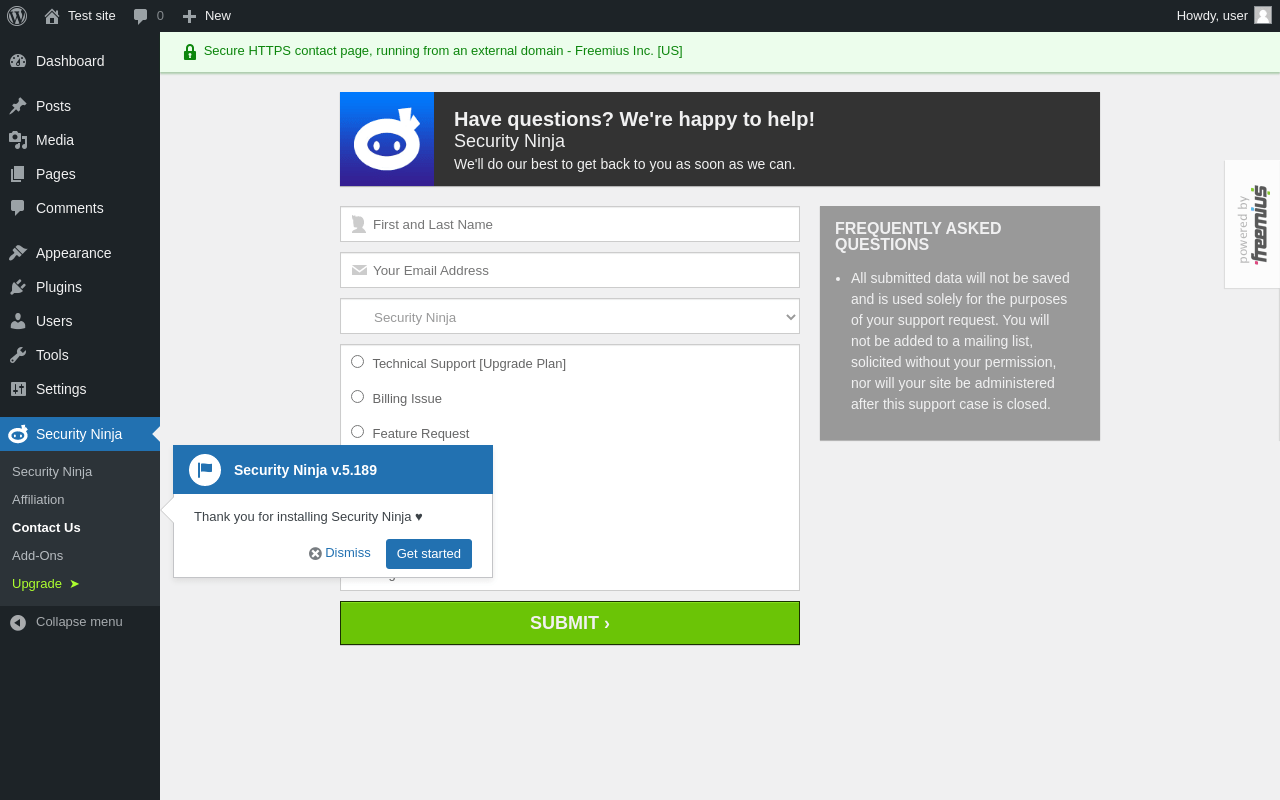Click the flag icon in popup header
The image size is (1280, 800).
[x=205, y=470]
